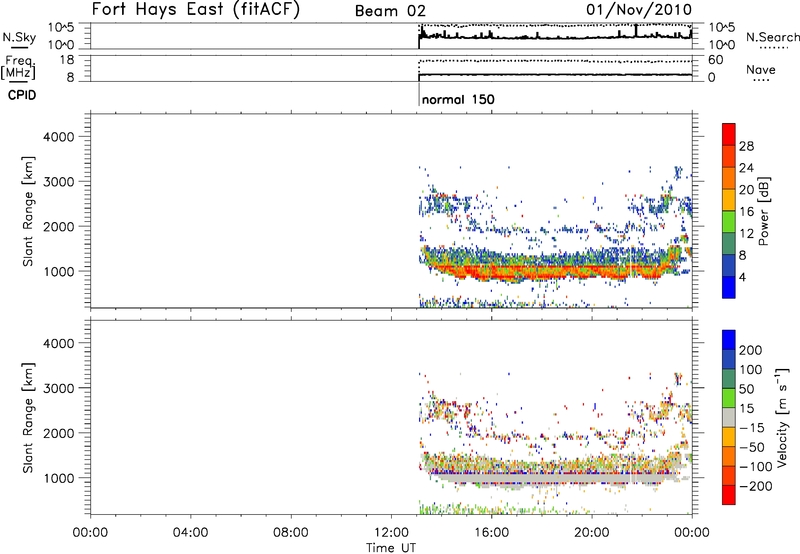Select the "CPID" row label
Image resolution: width=800 pixels, height=554 pixels.
coord(22,95)
